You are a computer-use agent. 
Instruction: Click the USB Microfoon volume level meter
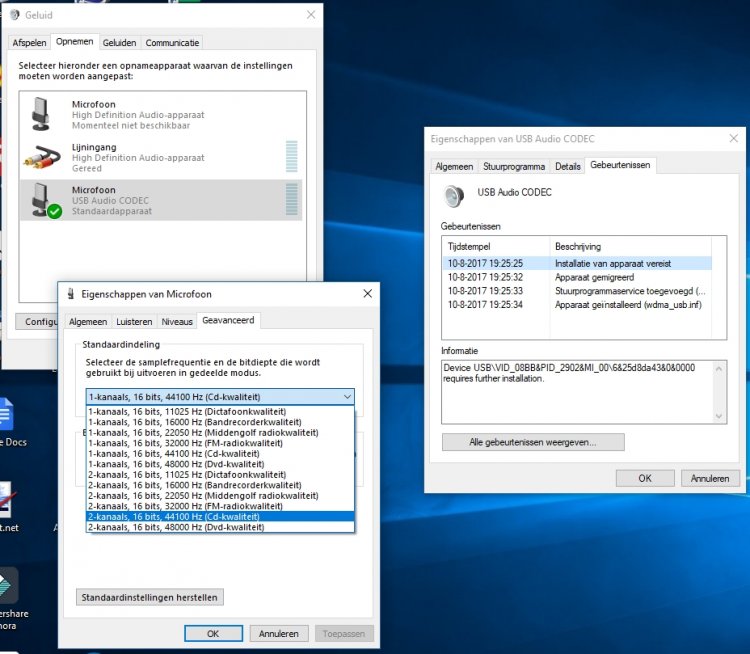coord(292,198)
